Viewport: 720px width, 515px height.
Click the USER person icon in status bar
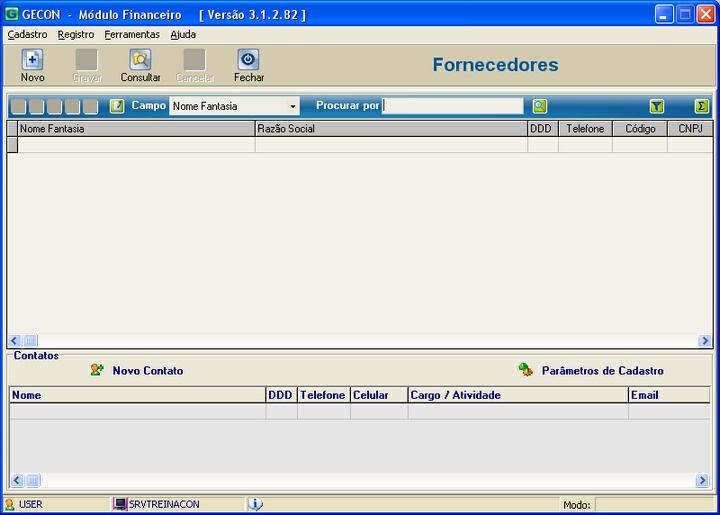(10, 504)
